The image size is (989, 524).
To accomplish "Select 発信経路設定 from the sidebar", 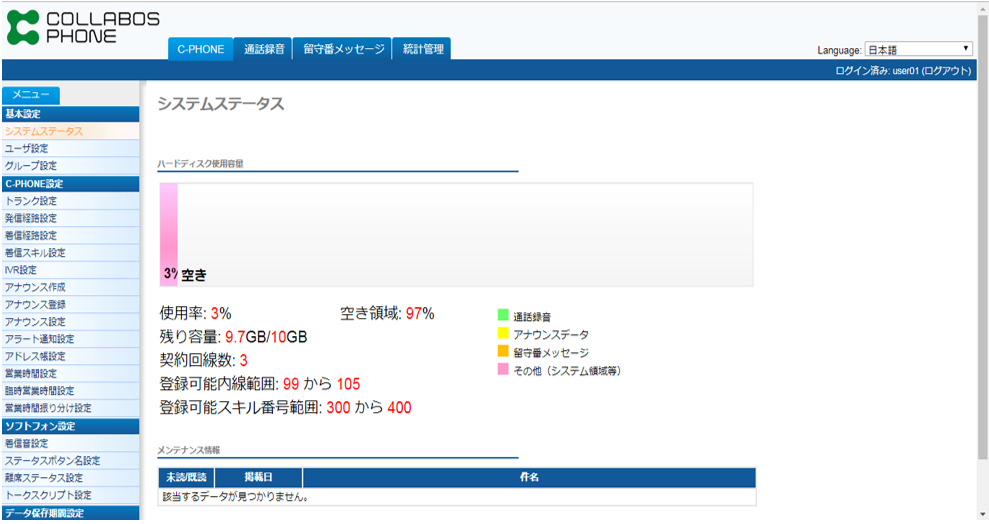I will tap(31, 218).
